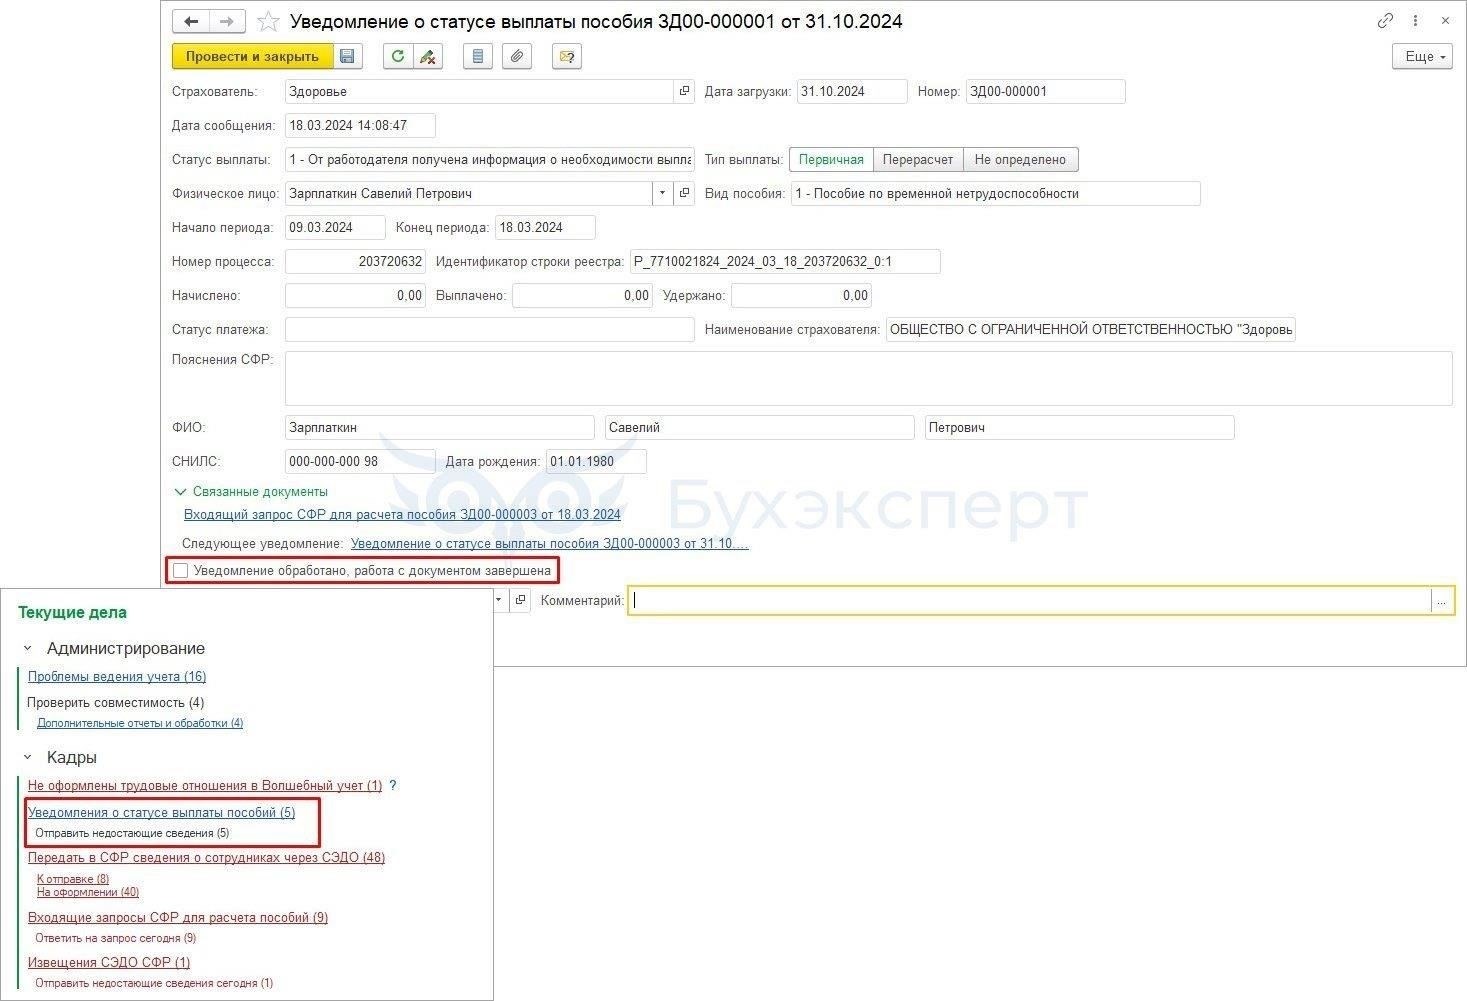Viewport: 1467px width, 1001px height.
Task: Click the СНИЛС field
Action: click(360, 461)
